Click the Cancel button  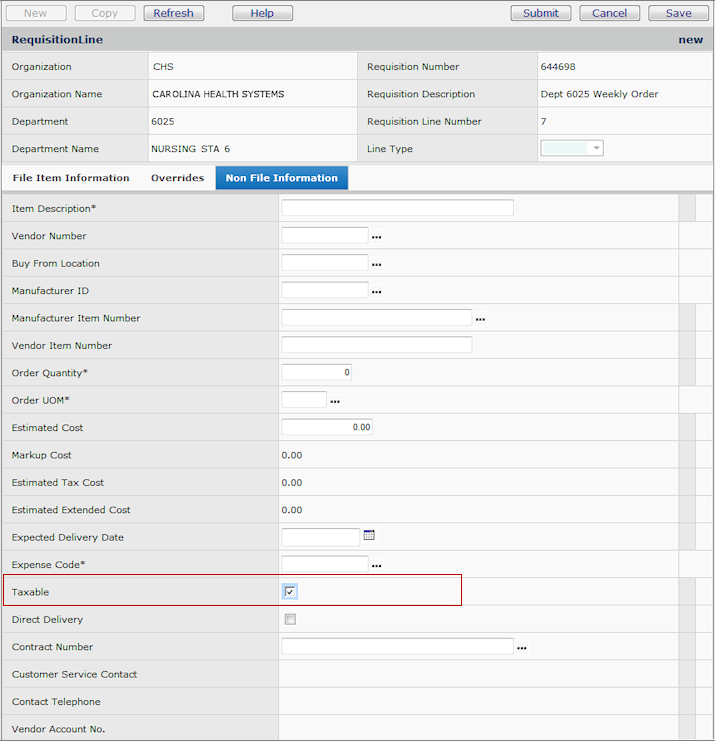tap(609, 13)
